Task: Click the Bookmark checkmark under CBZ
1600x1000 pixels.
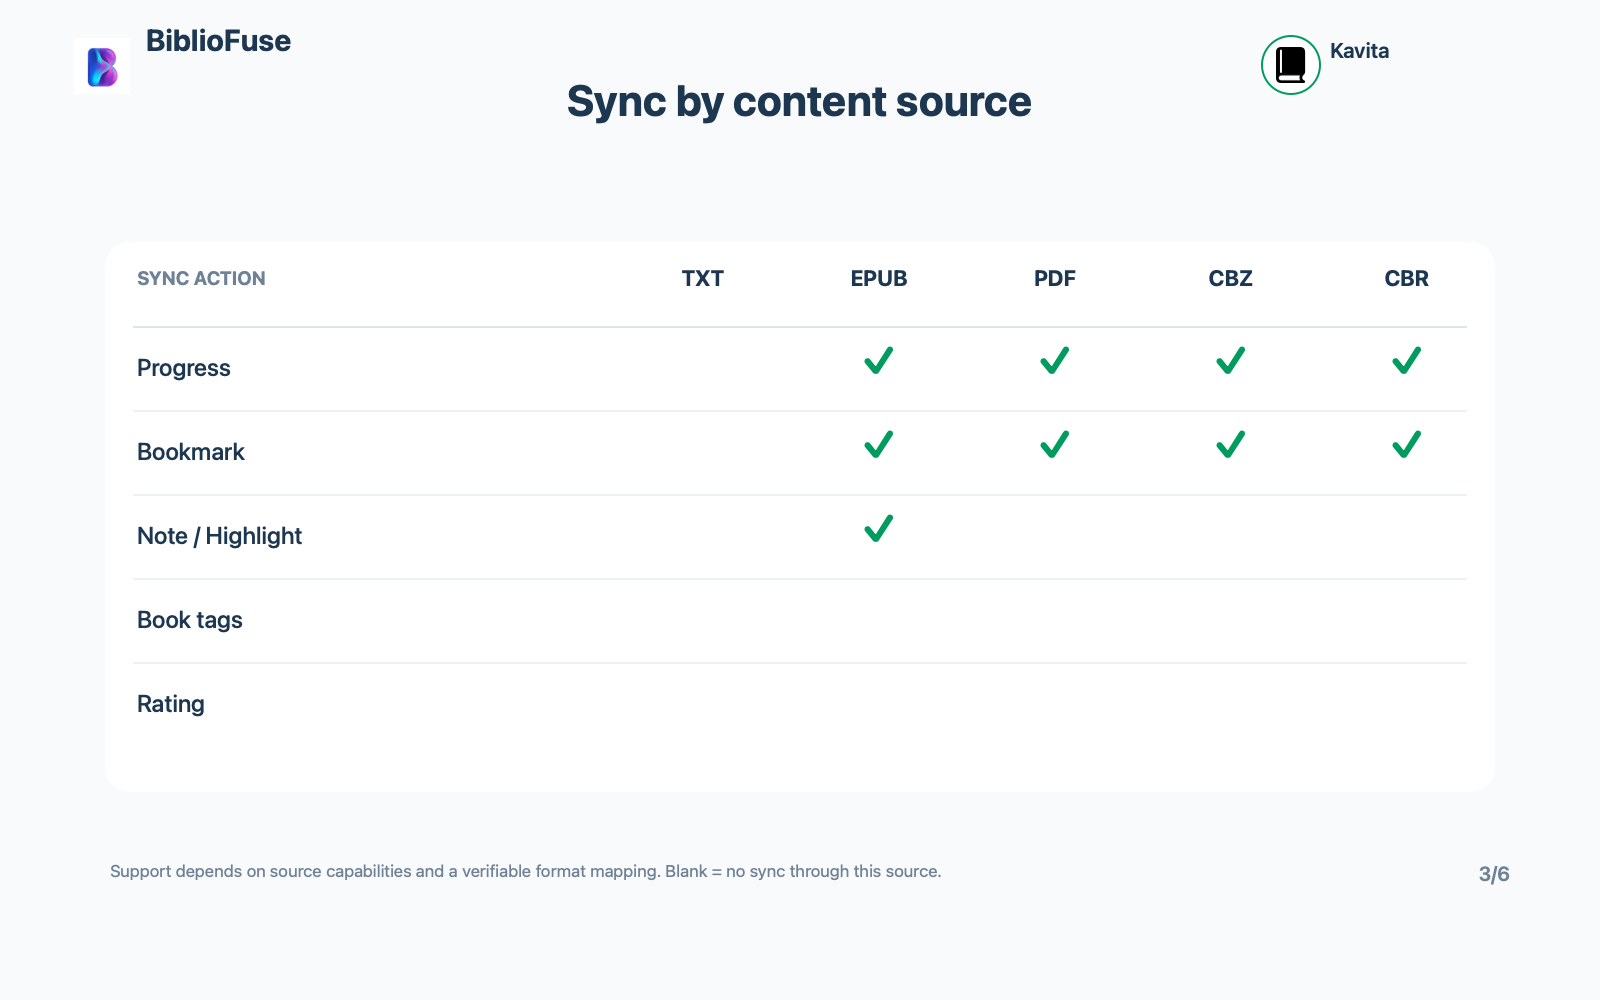Action: pos(1231,444)
